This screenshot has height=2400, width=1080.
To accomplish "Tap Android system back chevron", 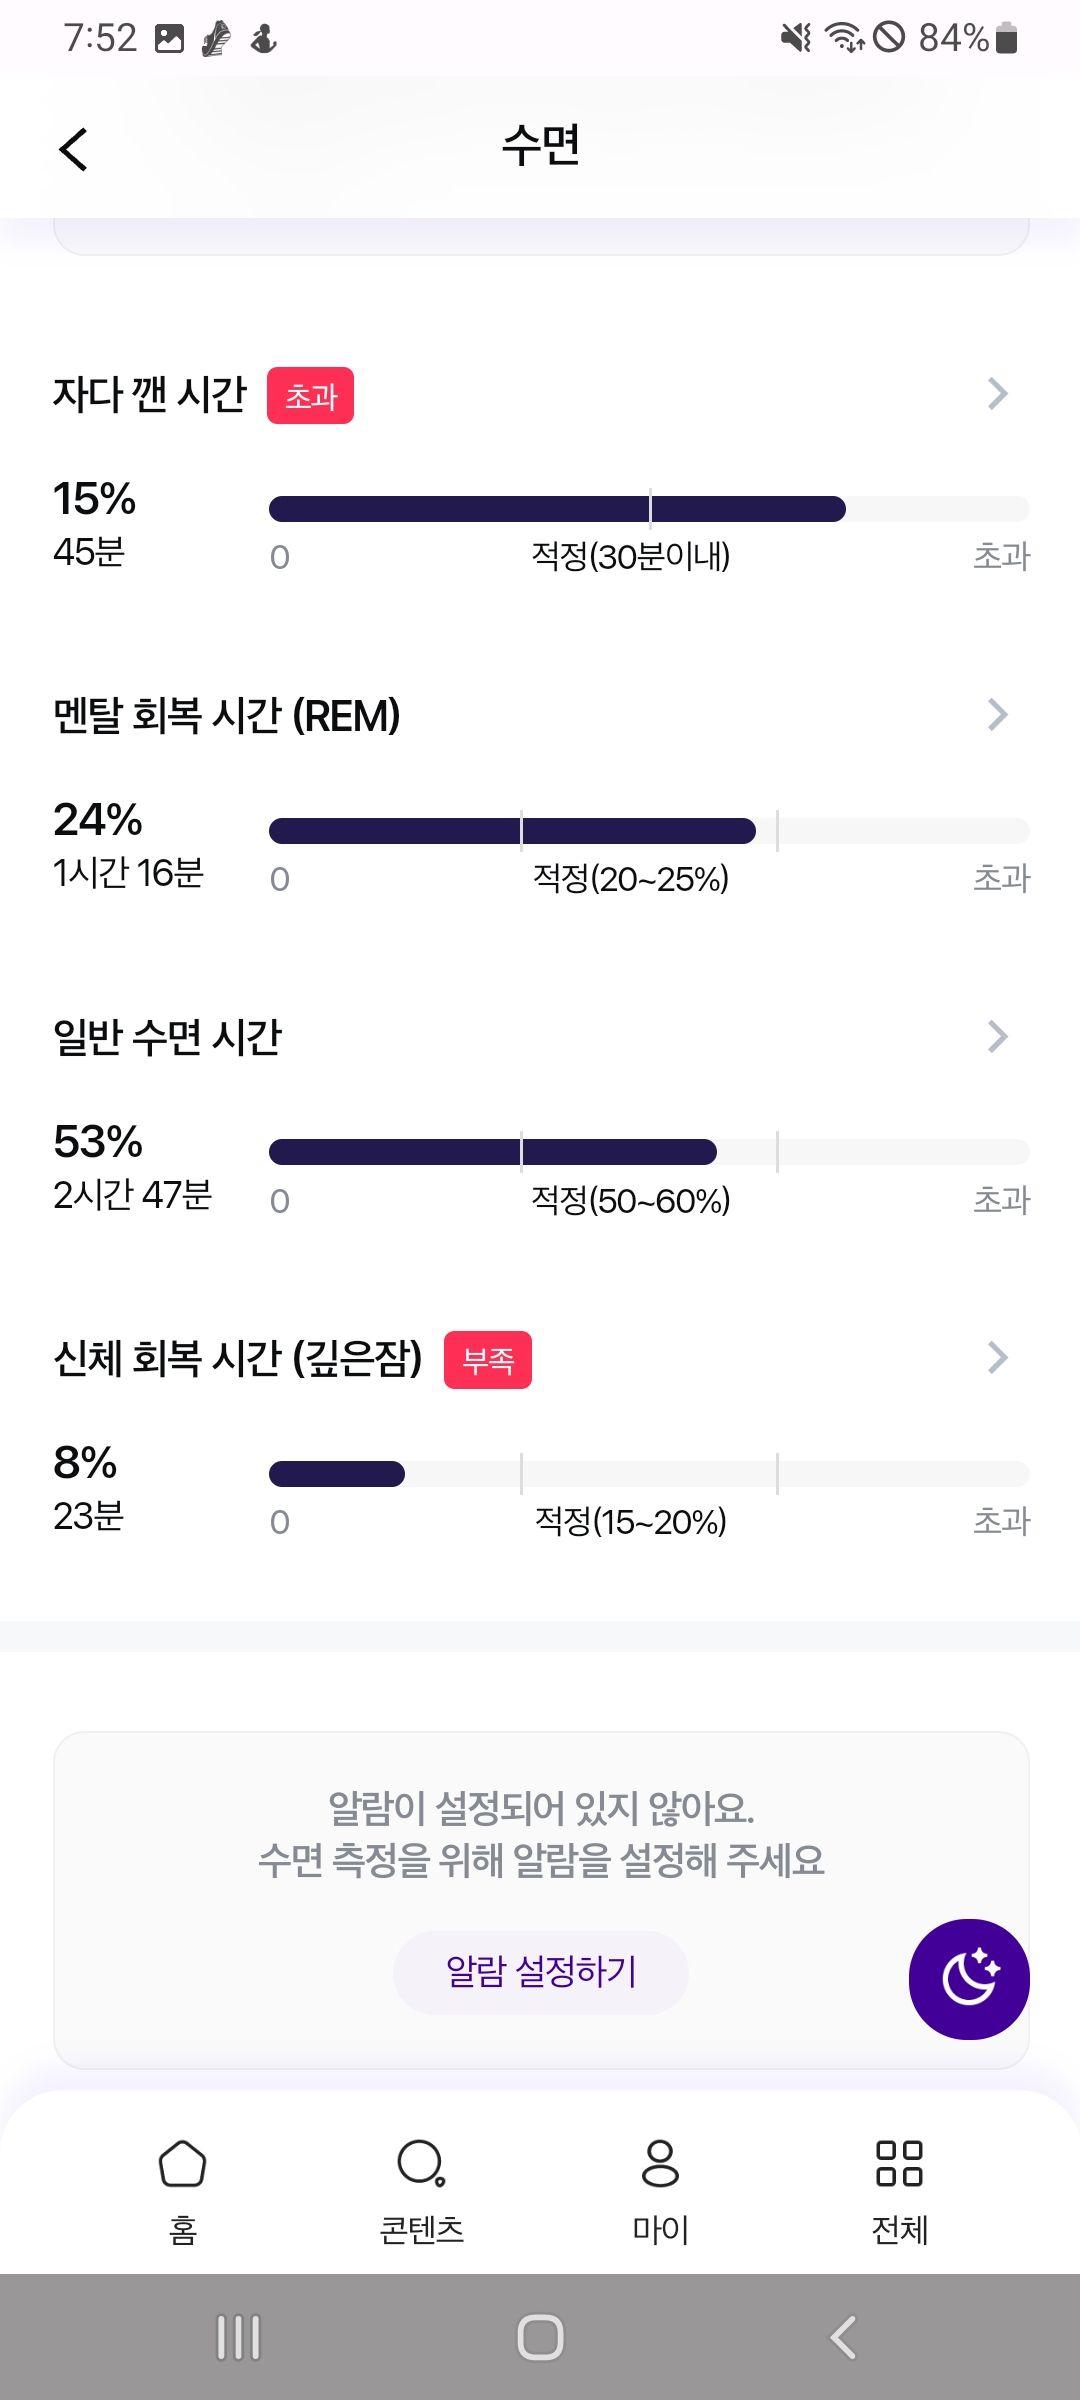I will pyautogui.click(x=843, y=2338).
